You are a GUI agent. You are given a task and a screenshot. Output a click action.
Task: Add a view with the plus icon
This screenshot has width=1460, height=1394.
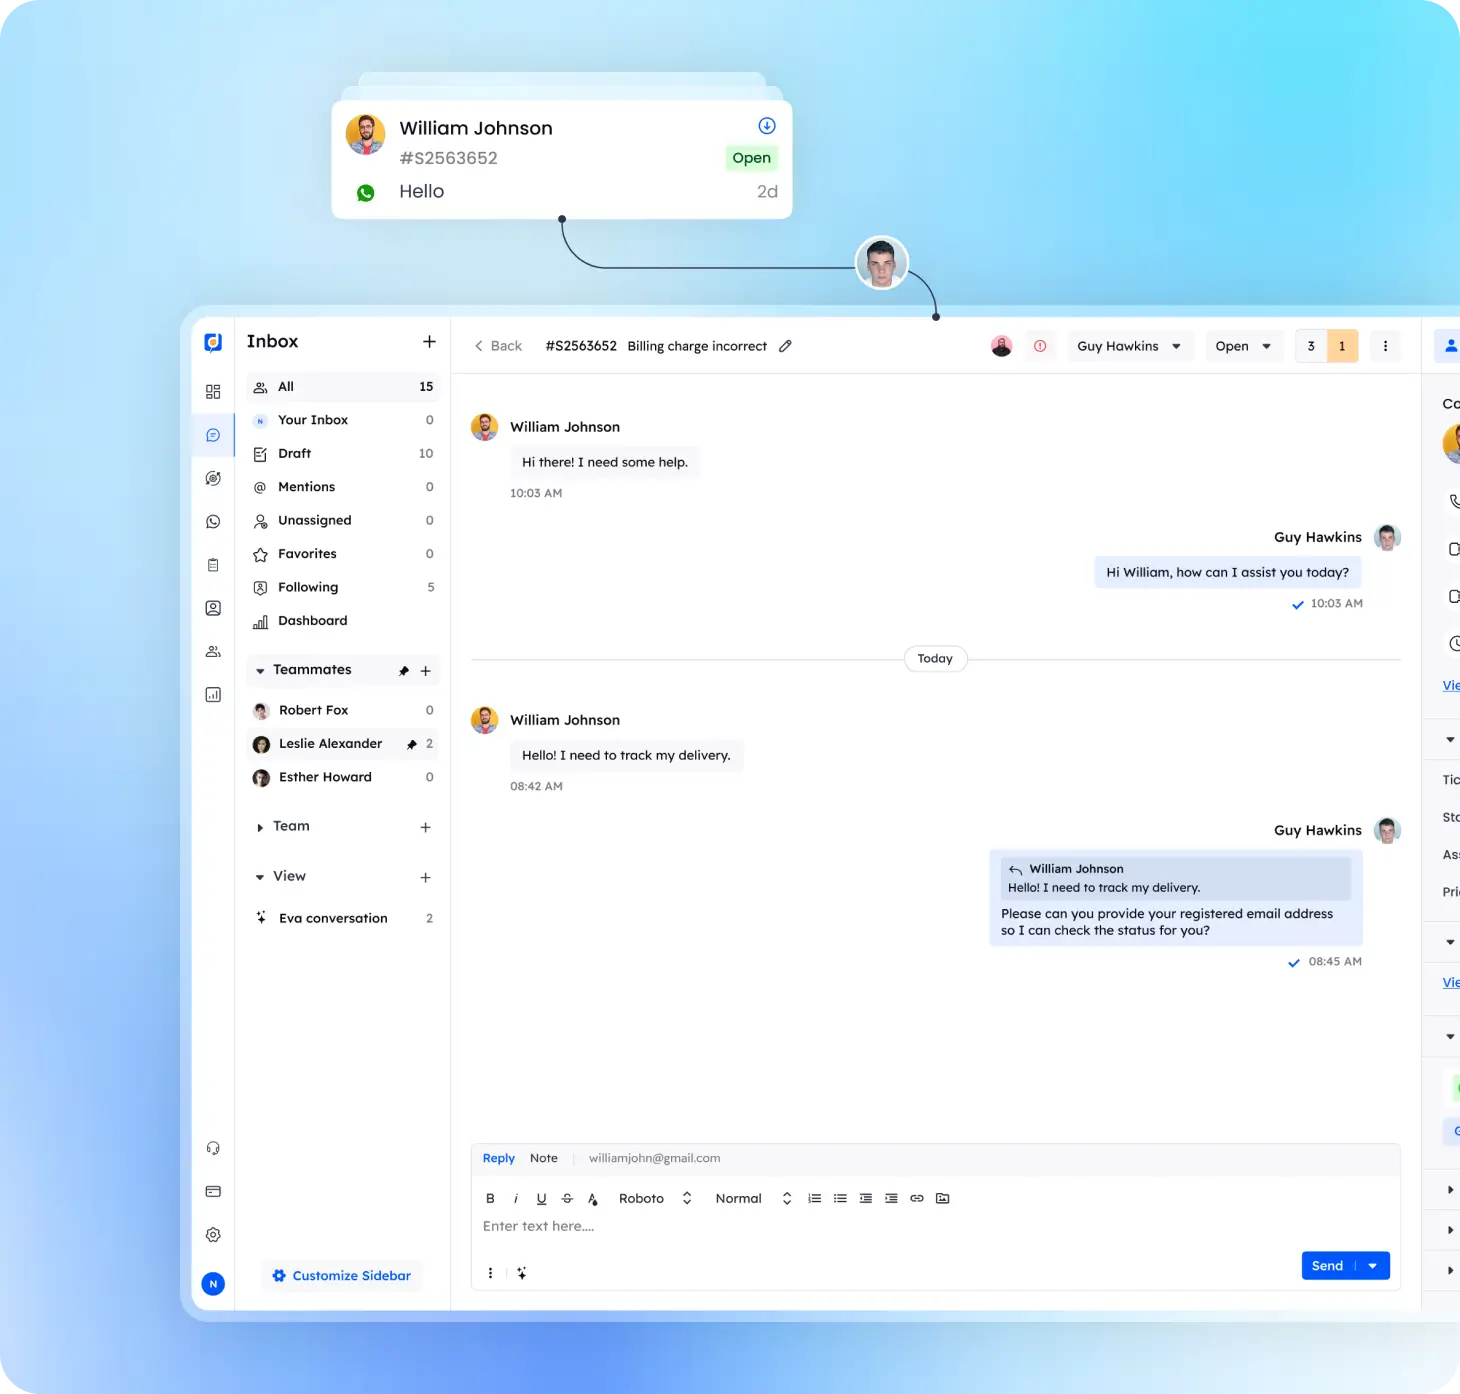tap(426, 877)
